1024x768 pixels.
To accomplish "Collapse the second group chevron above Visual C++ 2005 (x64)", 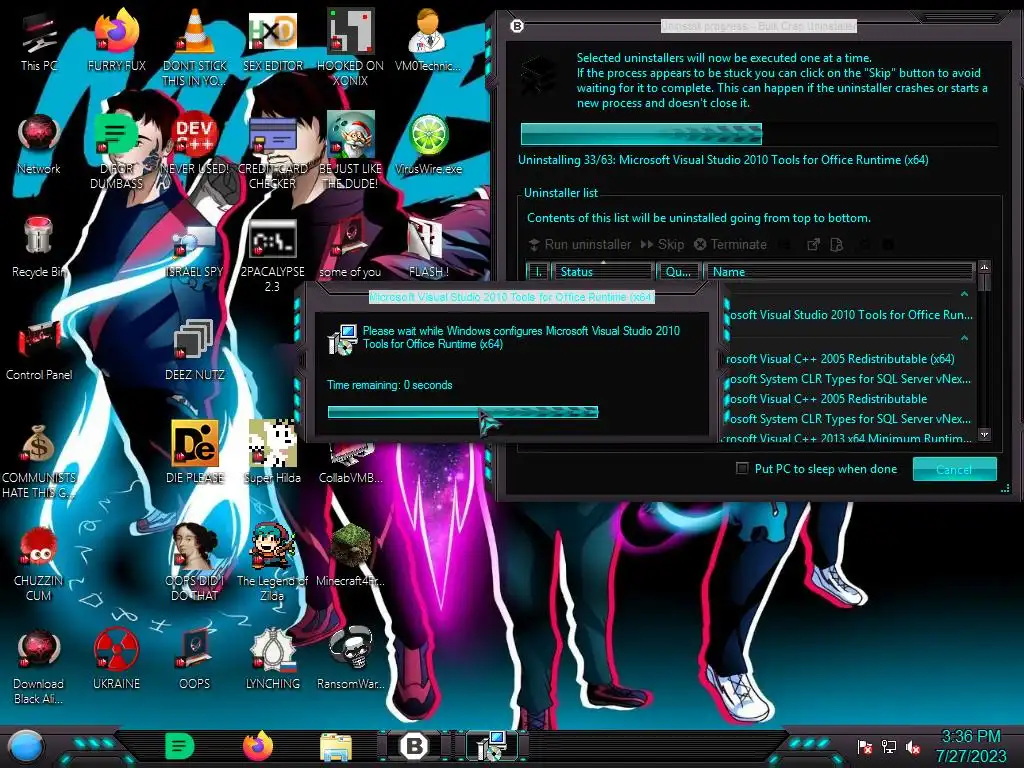I will tap(964, 338).
